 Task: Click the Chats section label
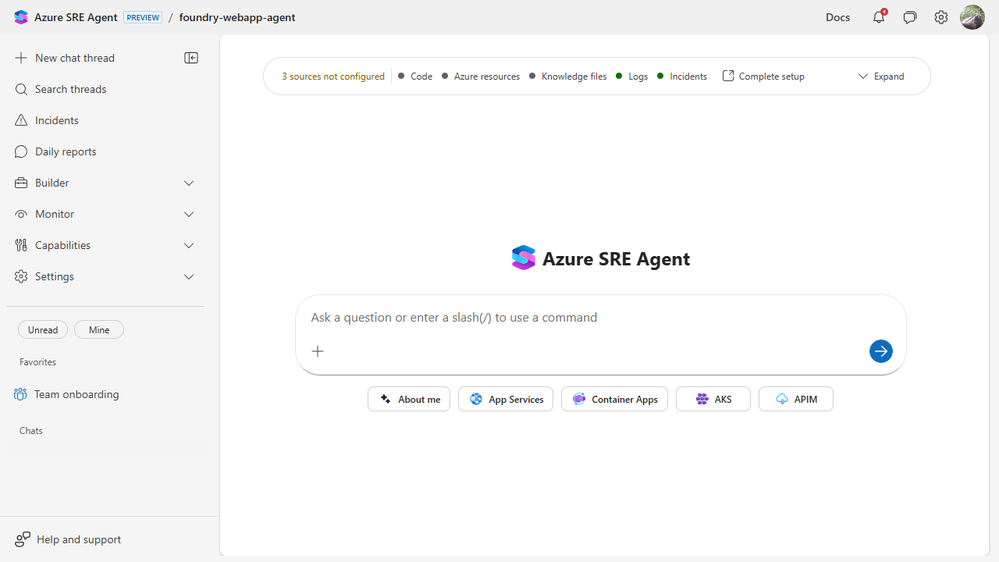tap(31, 431)
